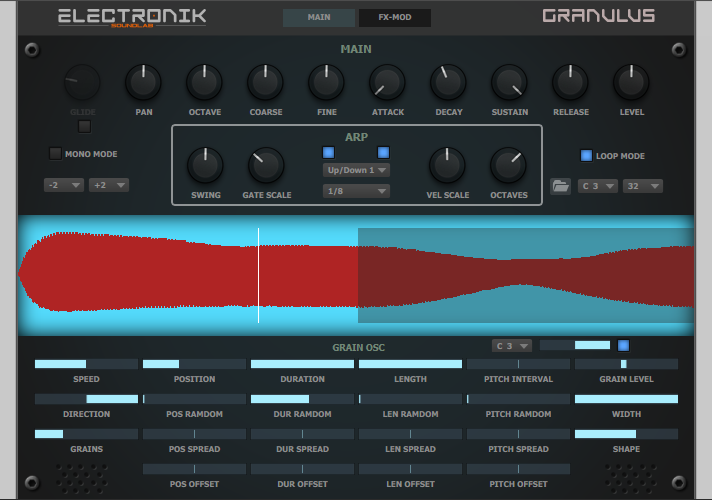The height and width of the screenshot is (500, 712).
Task: Switch to the FX-MOD tab
Action: (395, 17)
